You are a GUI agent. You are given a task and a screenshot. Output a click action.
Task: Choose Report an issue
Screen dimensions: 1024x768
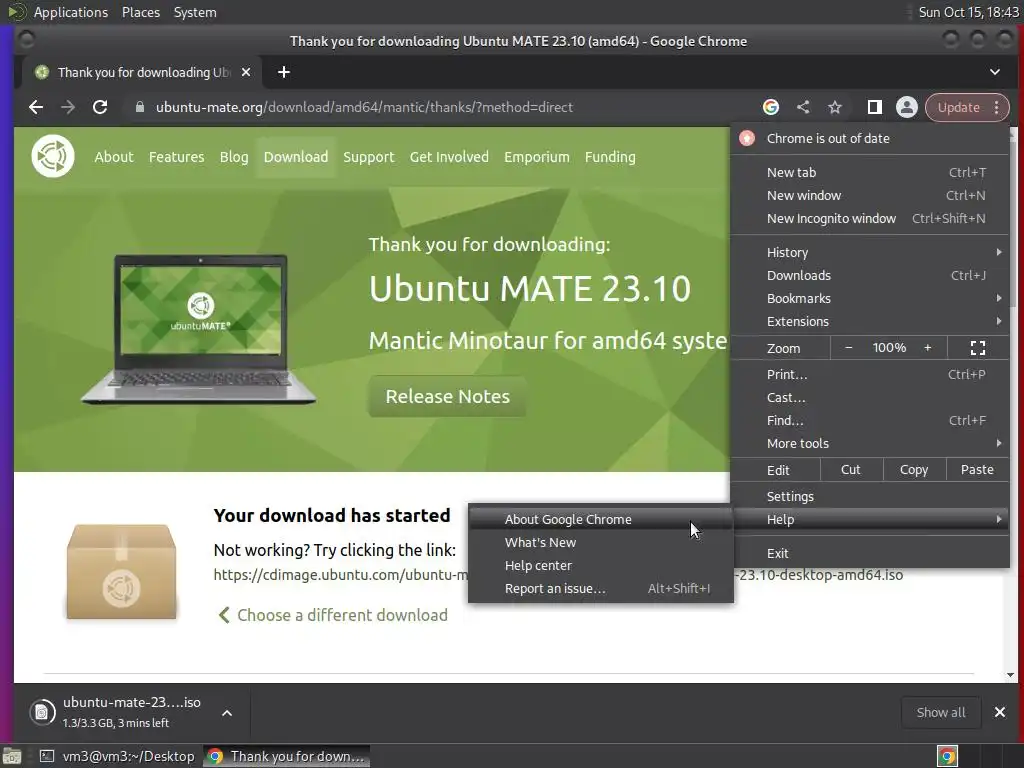click(x=601, y=588)
